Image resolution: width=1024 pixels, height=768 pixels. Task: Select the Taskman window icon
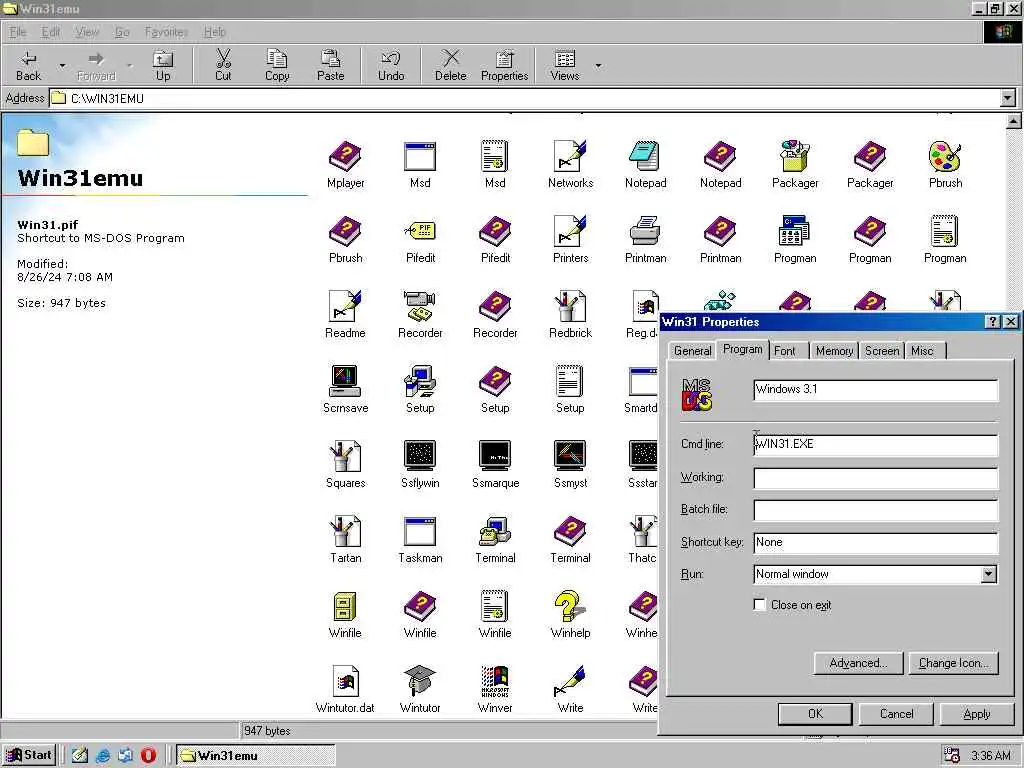coord(420,532)
